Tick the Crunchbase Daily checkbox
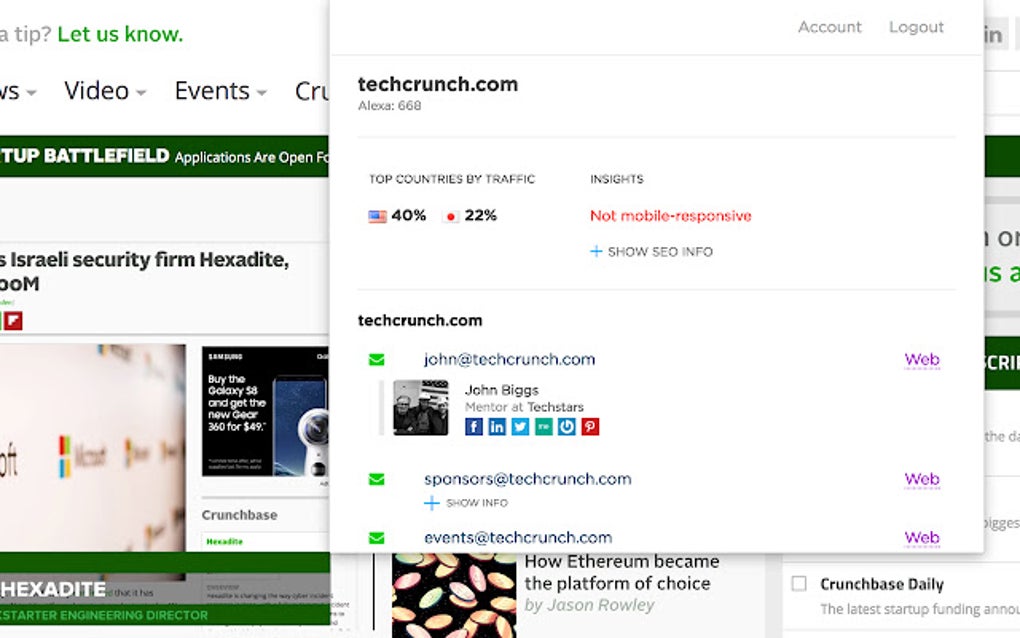1020x638 pixels. point(799,583)
